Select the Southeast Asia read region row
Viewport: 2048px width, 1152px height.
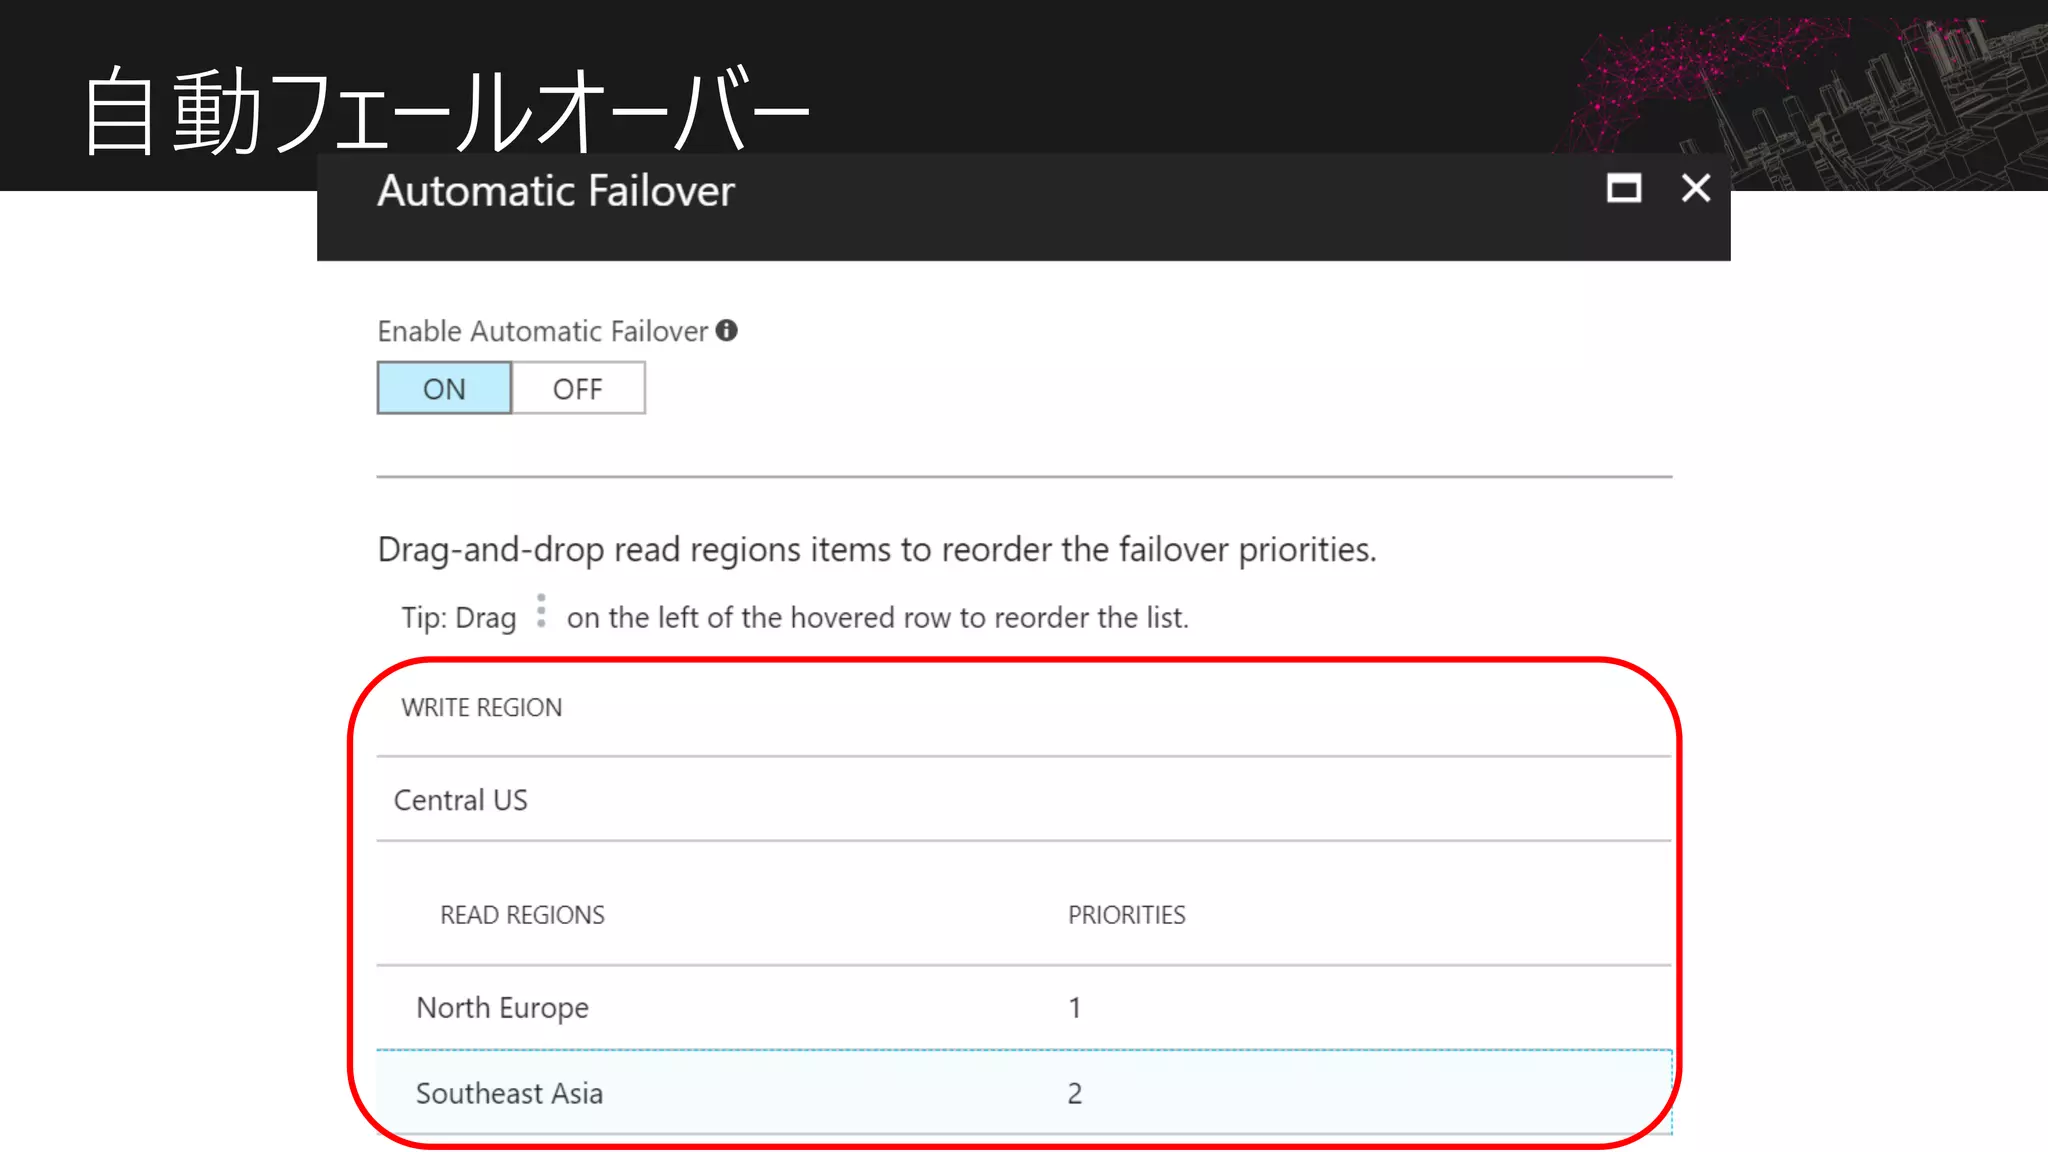coord(509,1093)
